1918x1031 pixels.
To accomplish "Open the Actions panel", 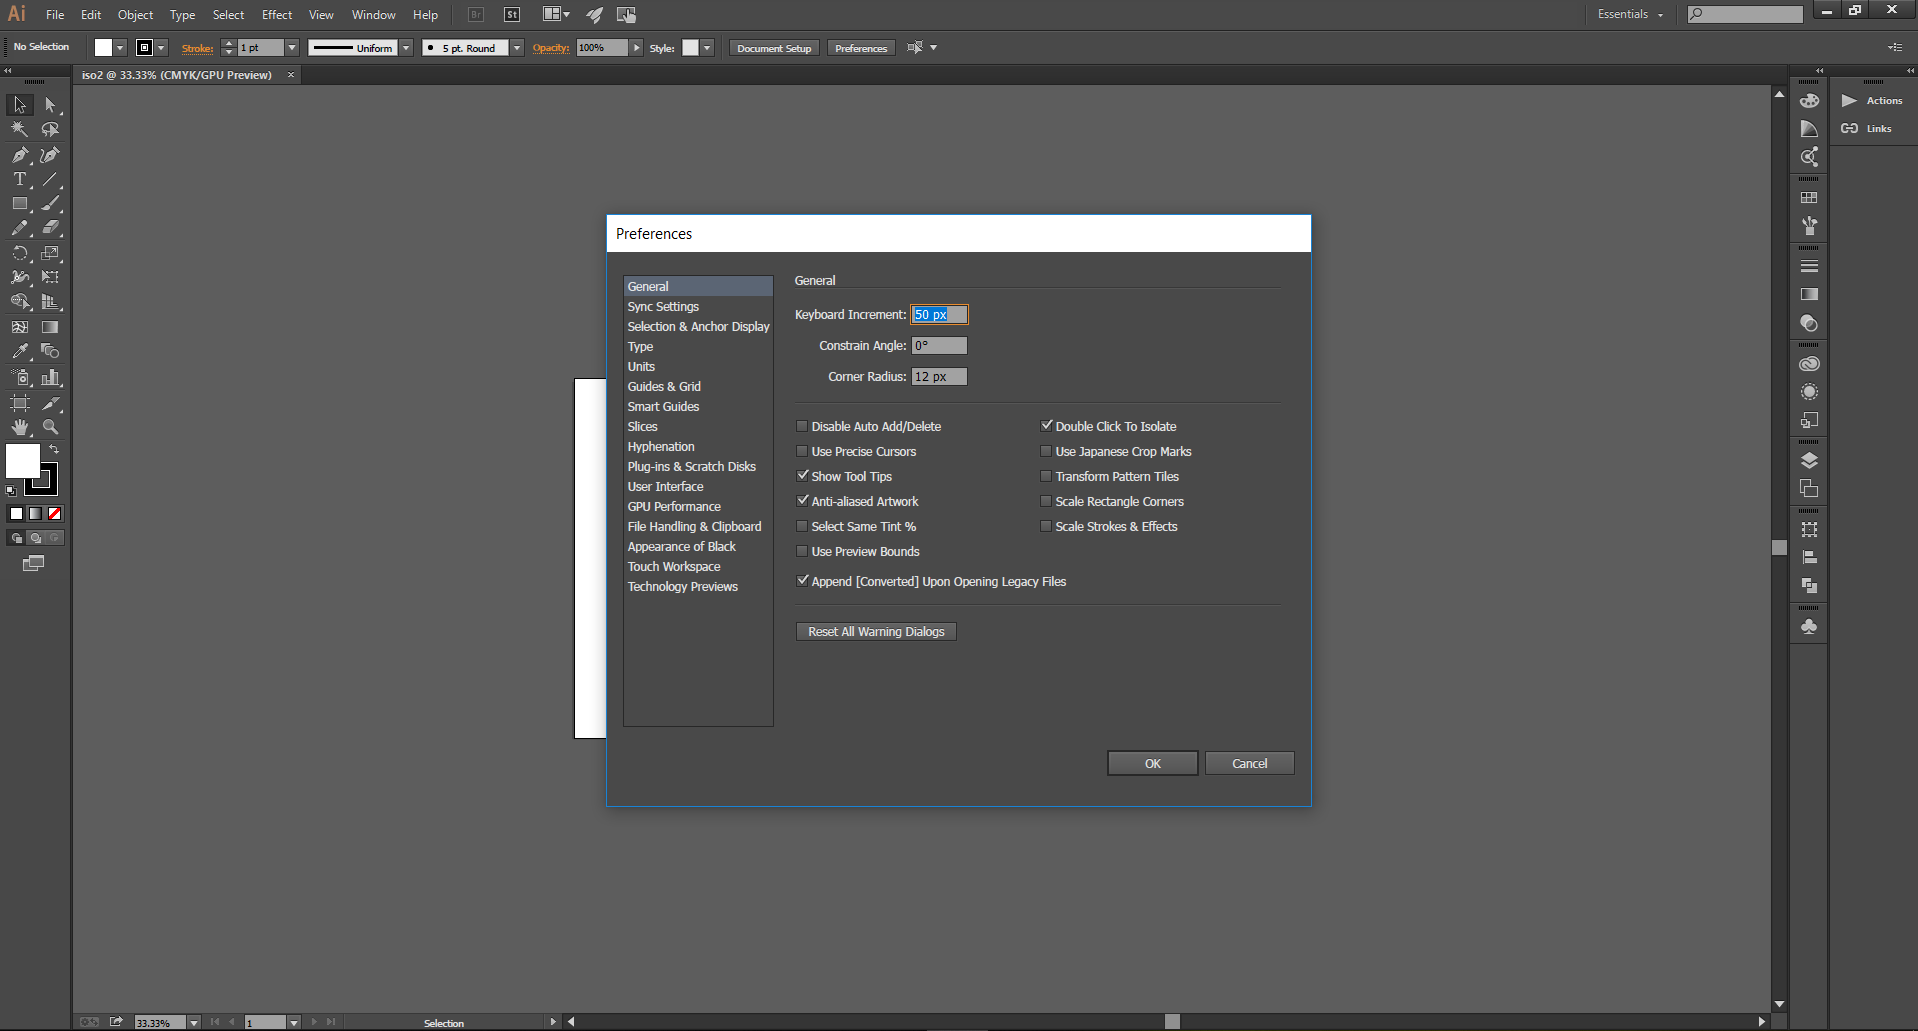I will pos(1873,101).
